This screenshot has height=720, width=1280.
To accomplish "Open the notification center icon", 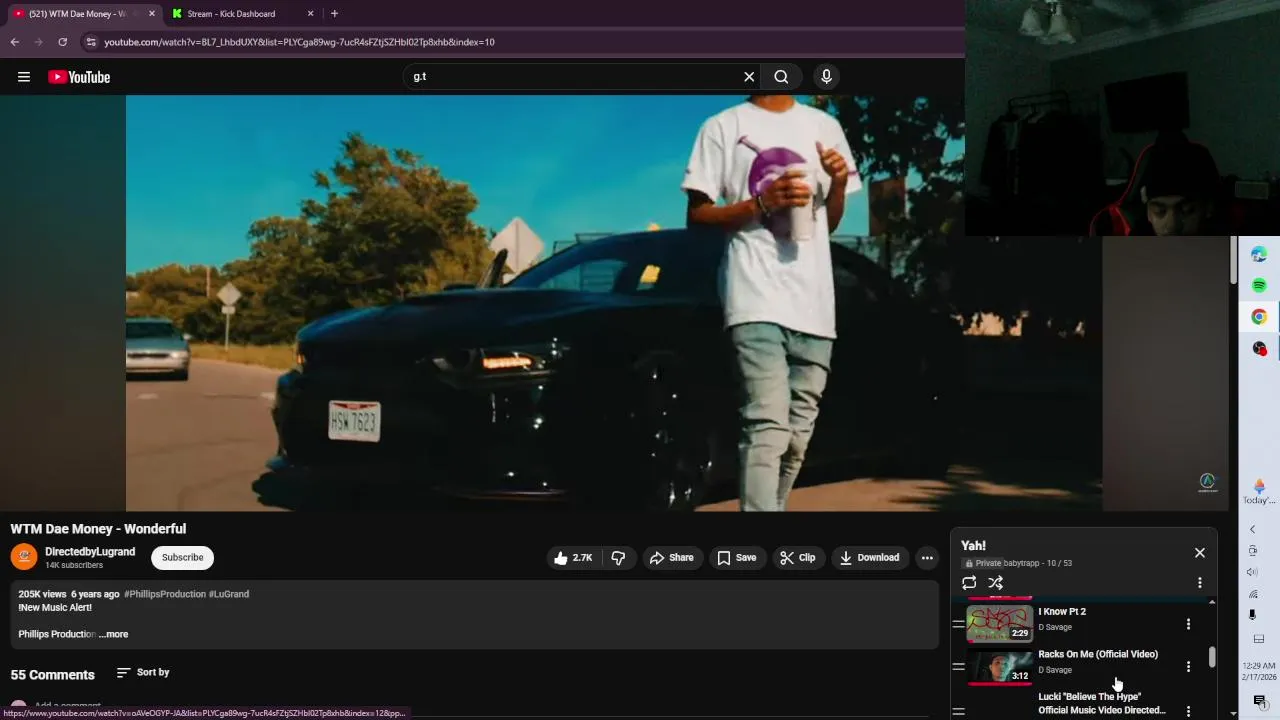I will coord(1259,701).
